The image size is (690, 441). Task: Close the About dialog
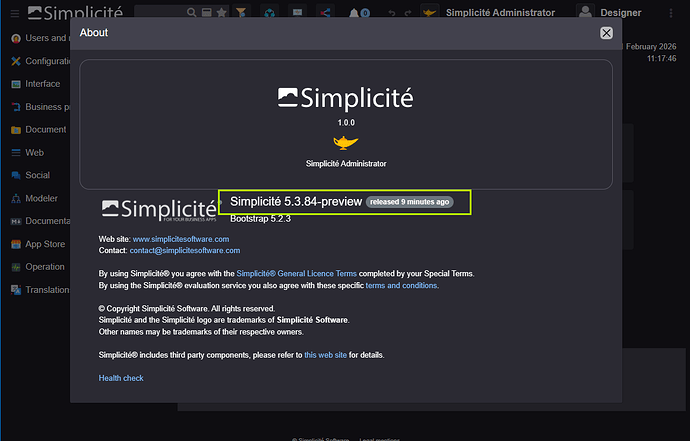pos(606,33)
